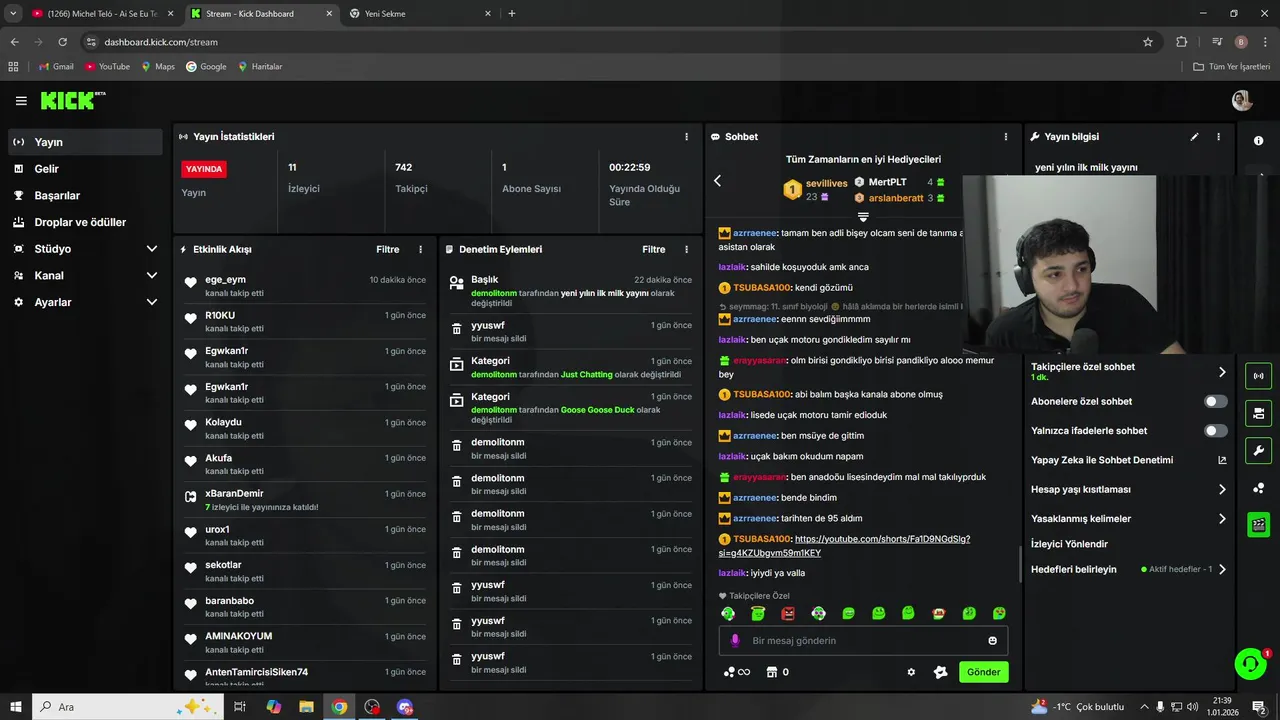Click the green wrench icon in right sidebar
The image size is (1280, 720).
[x=1258, y=450]
